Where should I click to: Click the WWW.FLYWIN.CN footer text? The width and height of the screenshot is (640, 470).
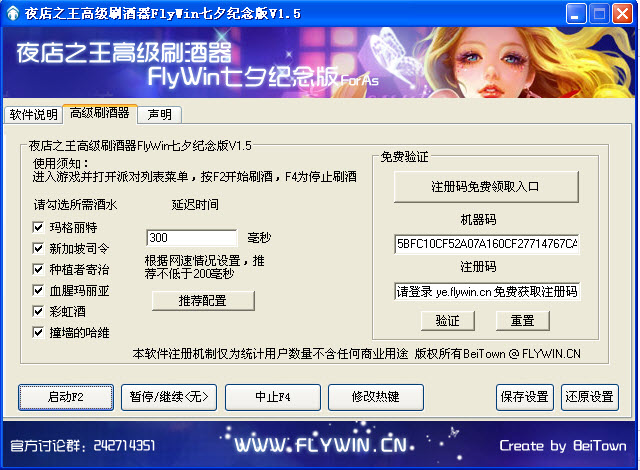click(x=324, y=445)
